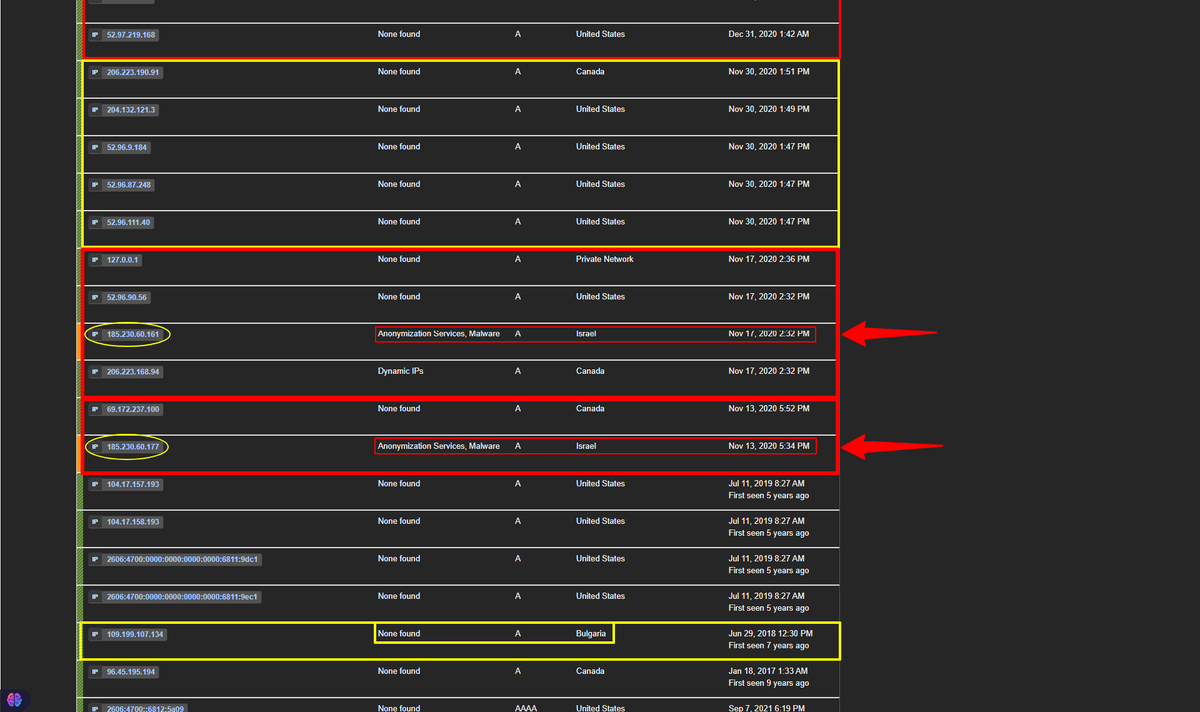Click the IP icon beside 69.172.237.100
This screenshot has height=712, width=1200.
coord(95,409)
